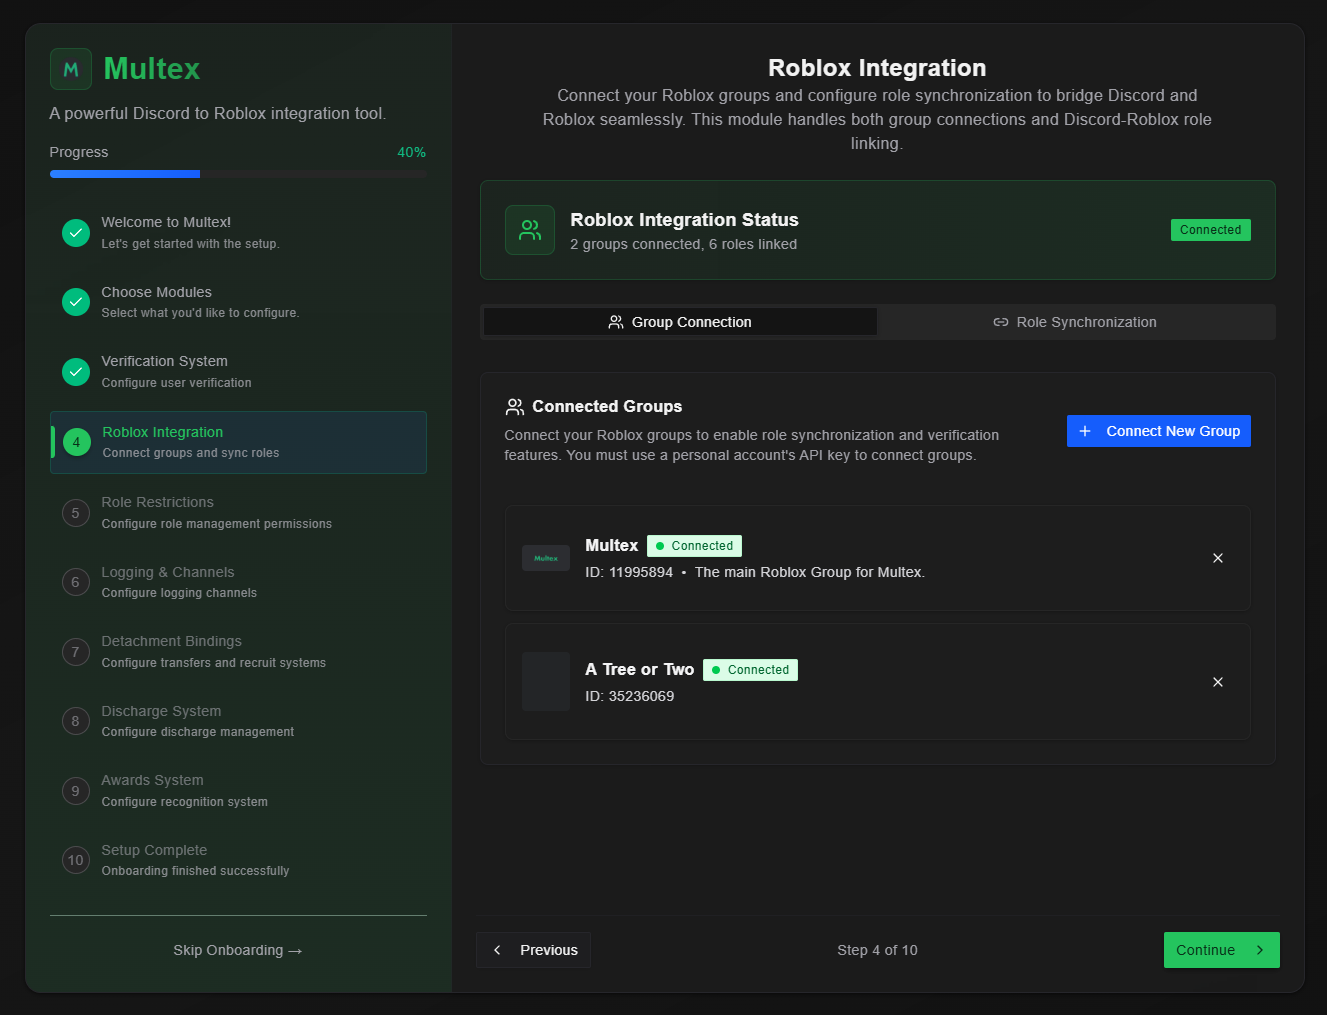1327x1015 pixels.
Task: Open the Awards System step
Action: [238, 791]
